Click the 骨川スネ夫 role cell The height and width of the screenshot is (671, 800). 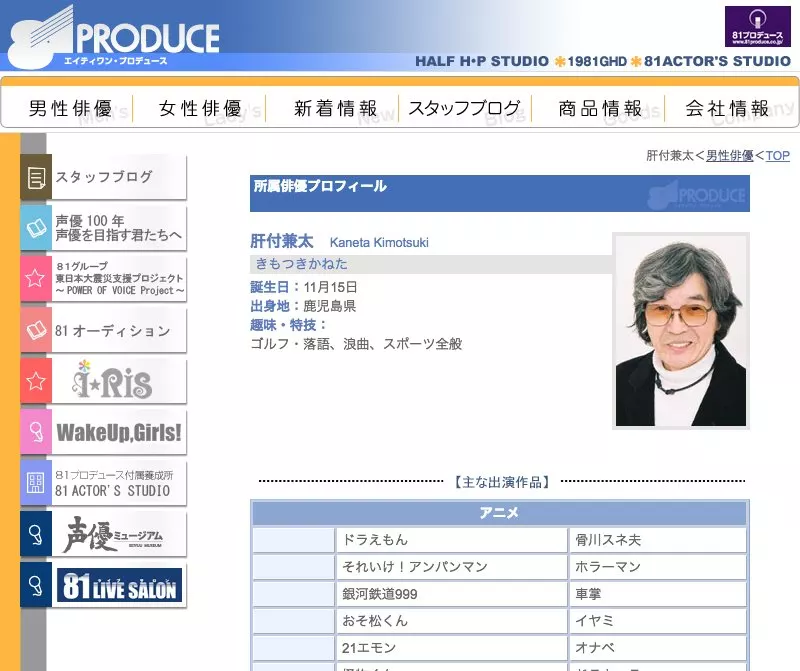[x=658, y=540]
